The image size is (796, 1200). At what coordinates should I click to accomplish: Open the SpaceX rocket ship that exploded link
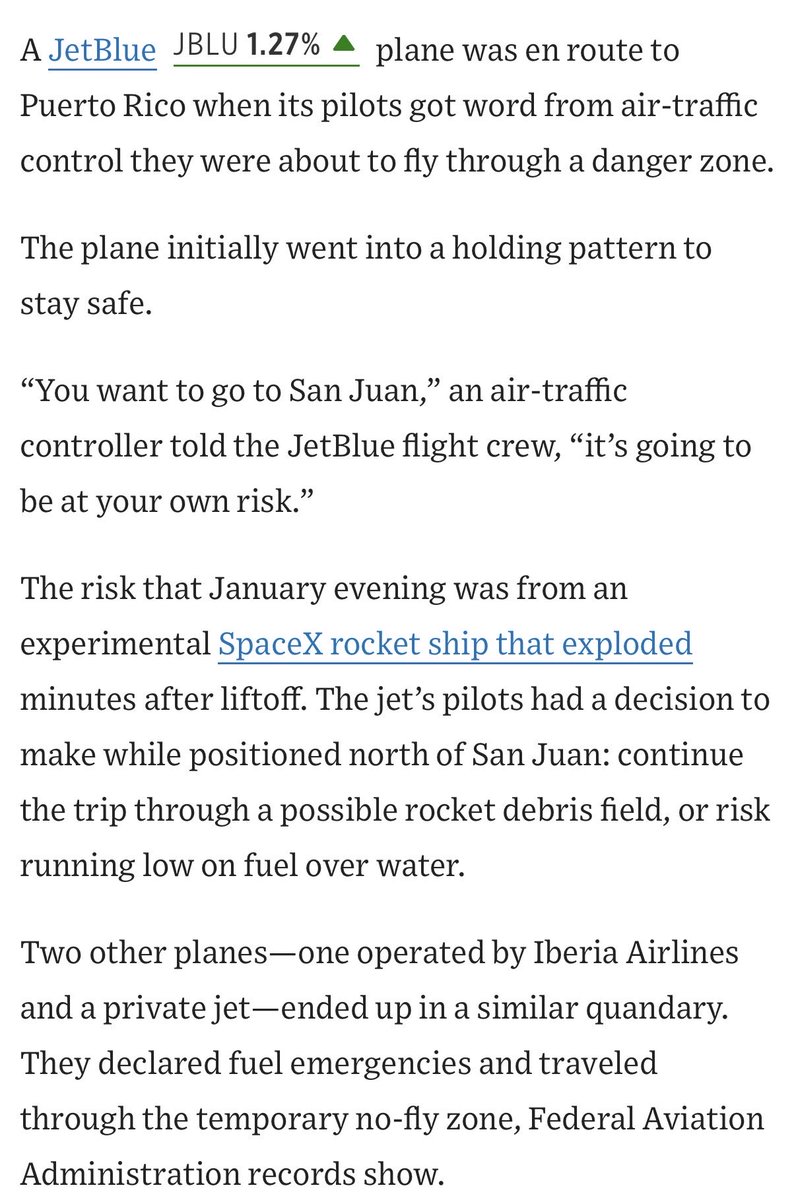click(455, 644)
